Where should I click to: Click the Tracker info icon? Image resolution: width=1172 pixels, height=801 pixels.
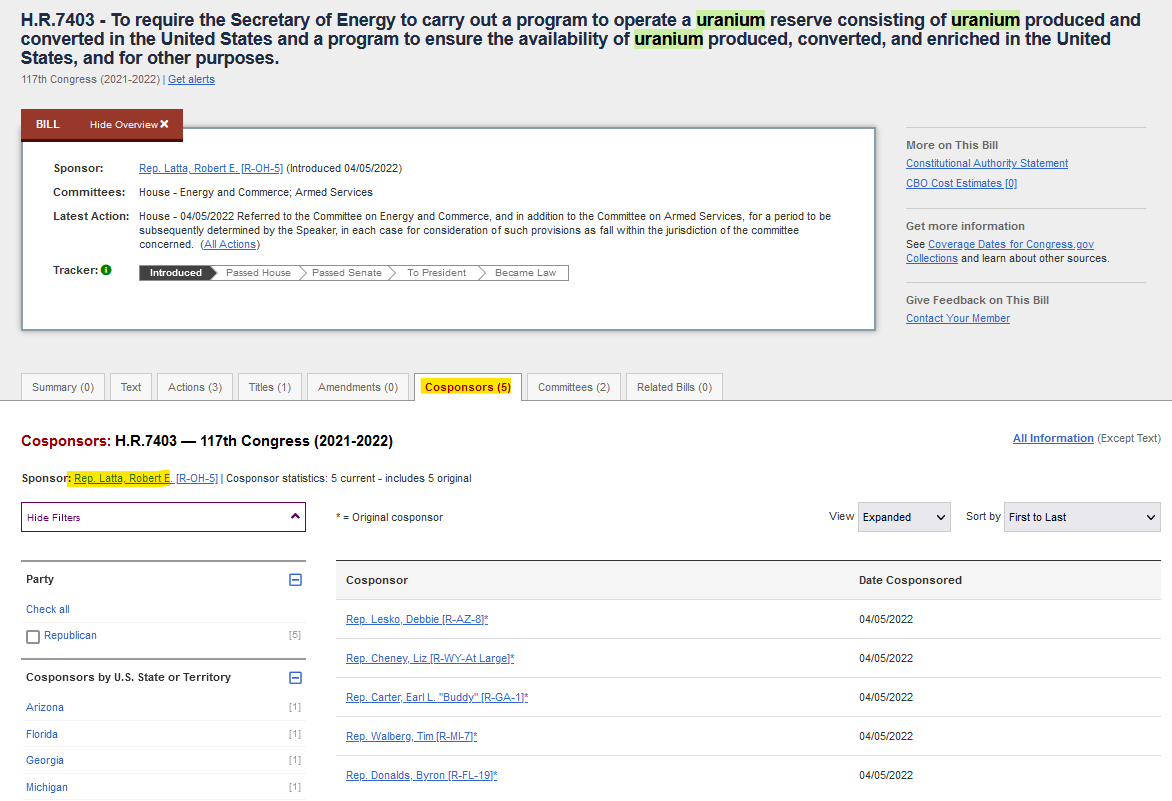pos(106,270)
